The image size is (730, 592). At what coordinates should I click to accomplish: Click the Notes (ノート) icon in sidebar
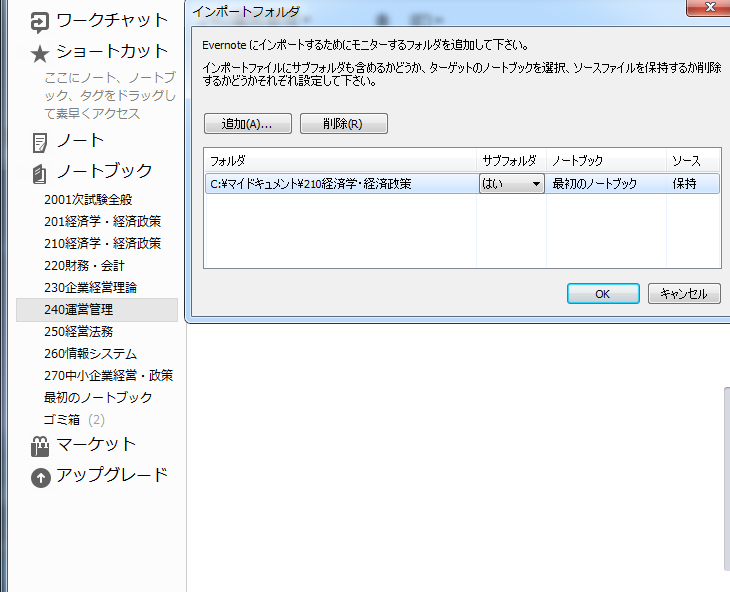tap(40, 142)
